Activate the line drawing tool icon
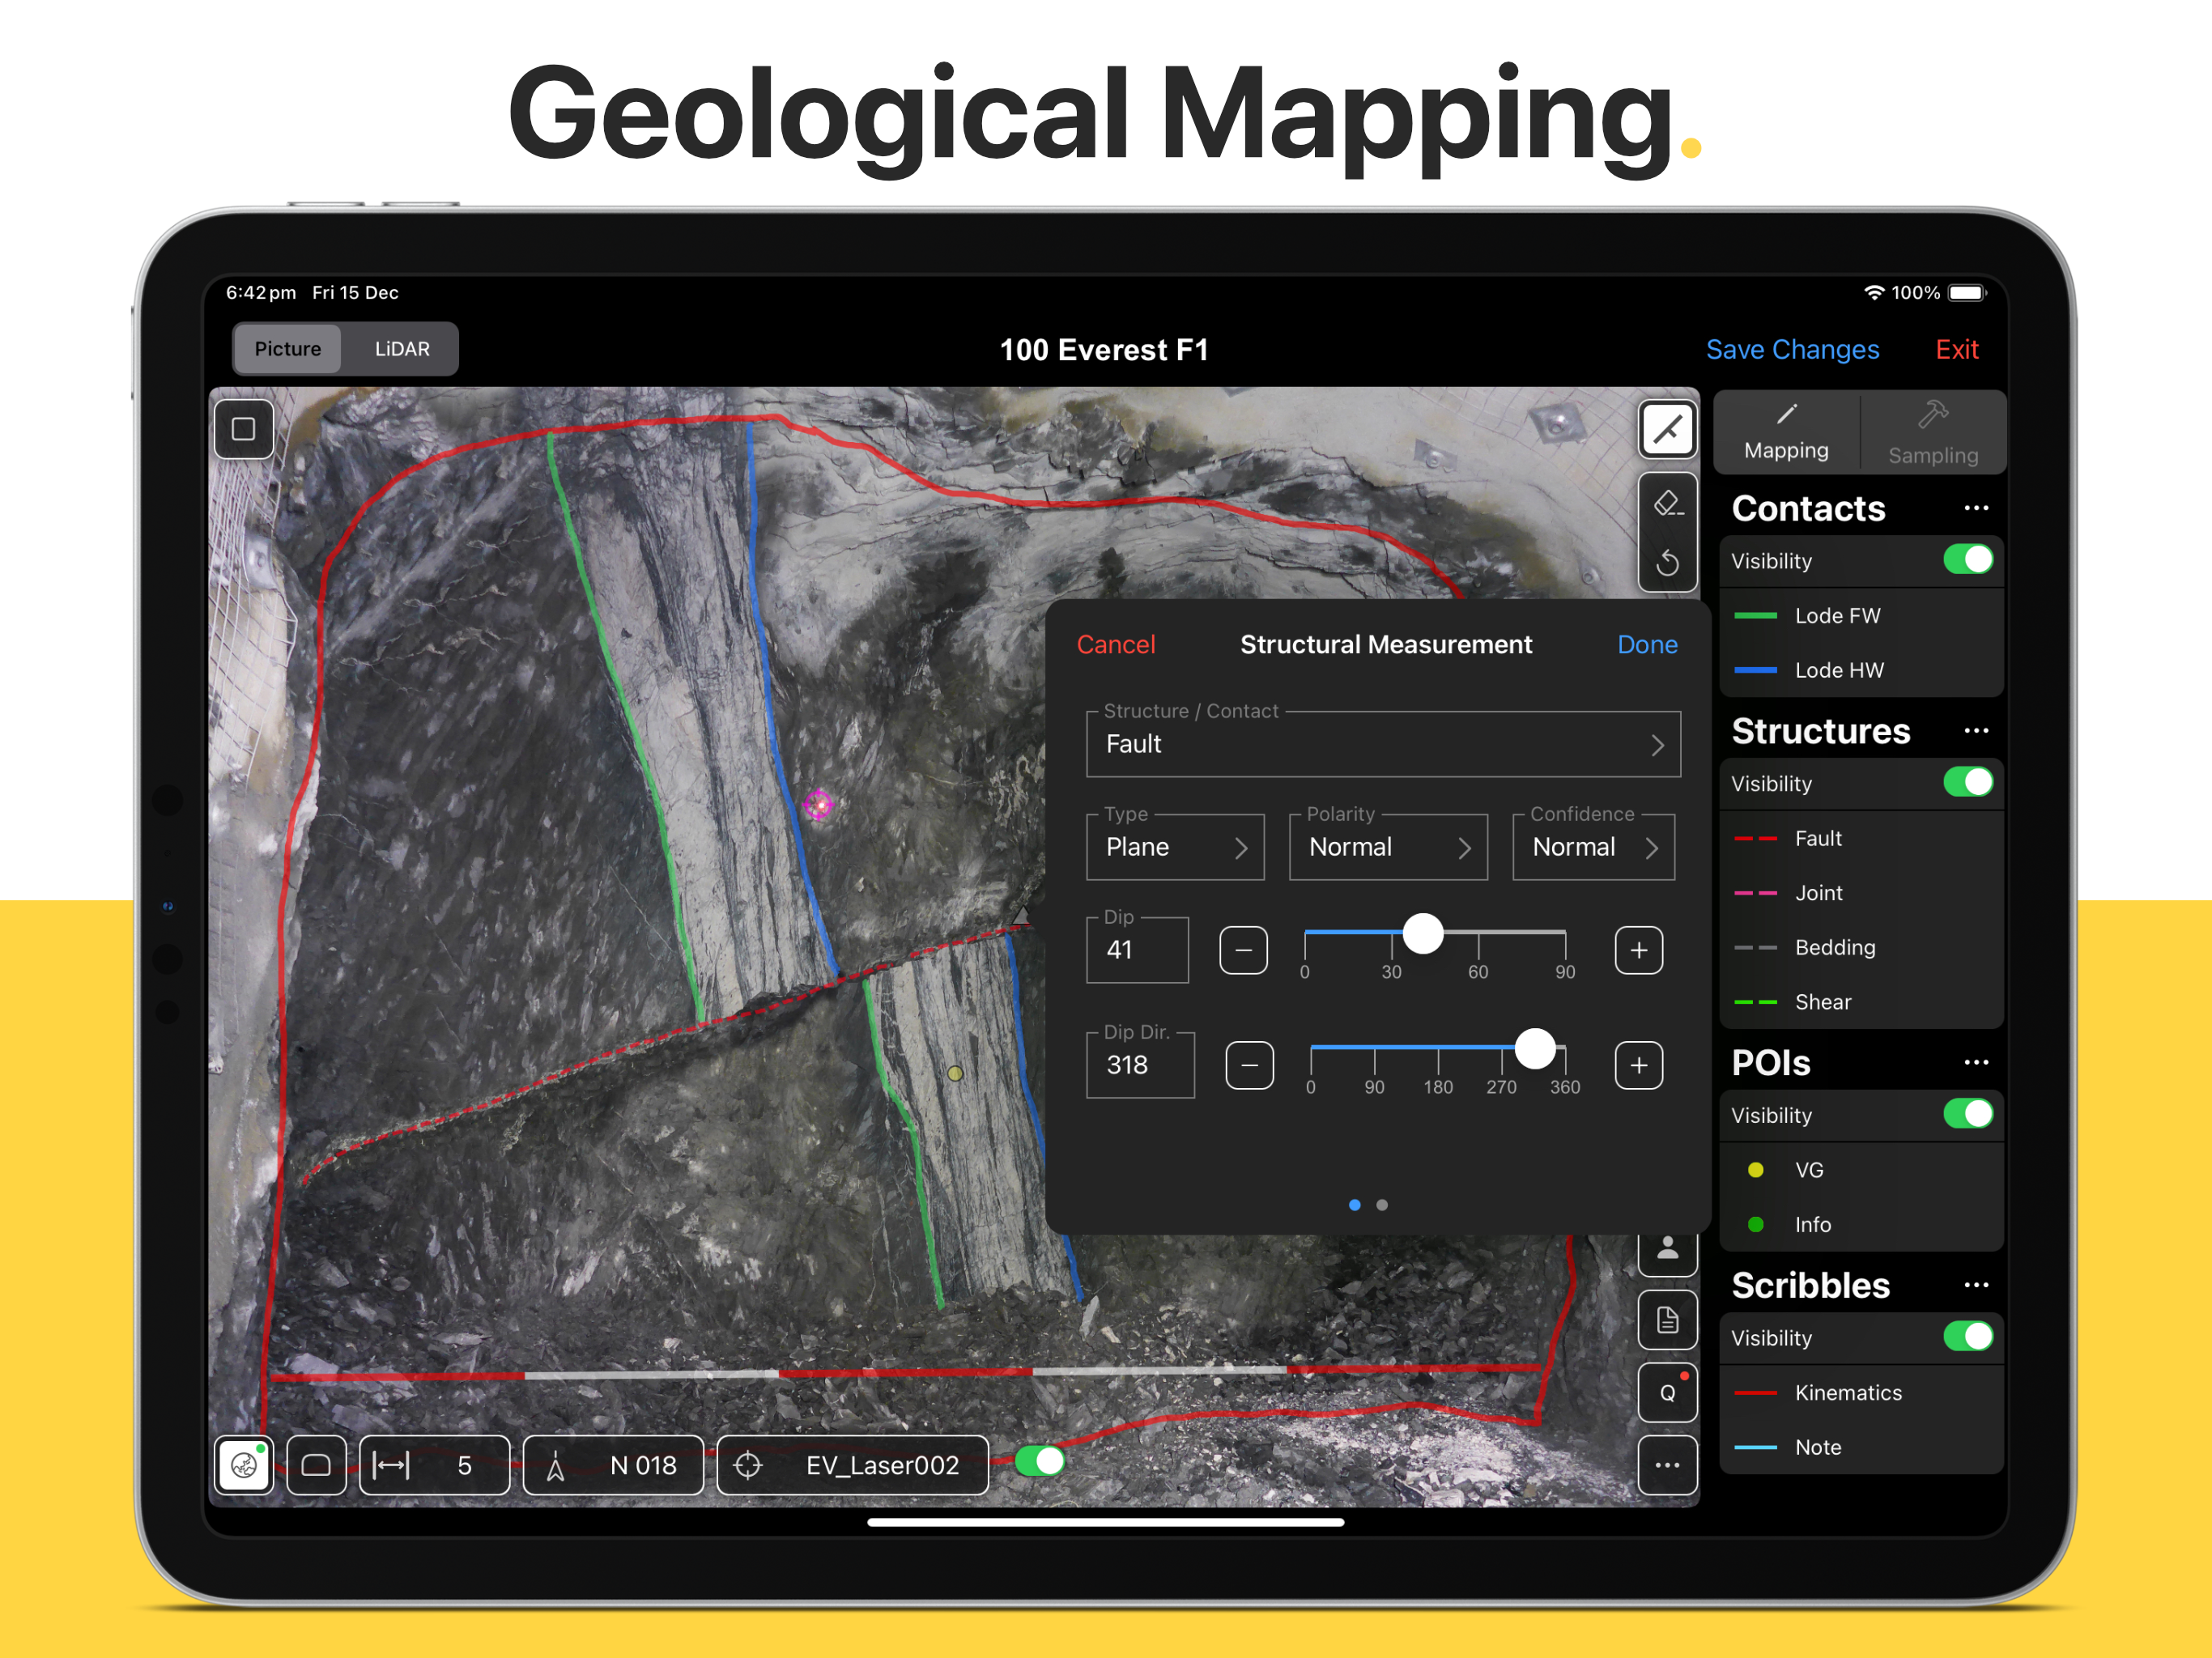The height and width of the screenshot is (1658, 2212). (1667, 430)
